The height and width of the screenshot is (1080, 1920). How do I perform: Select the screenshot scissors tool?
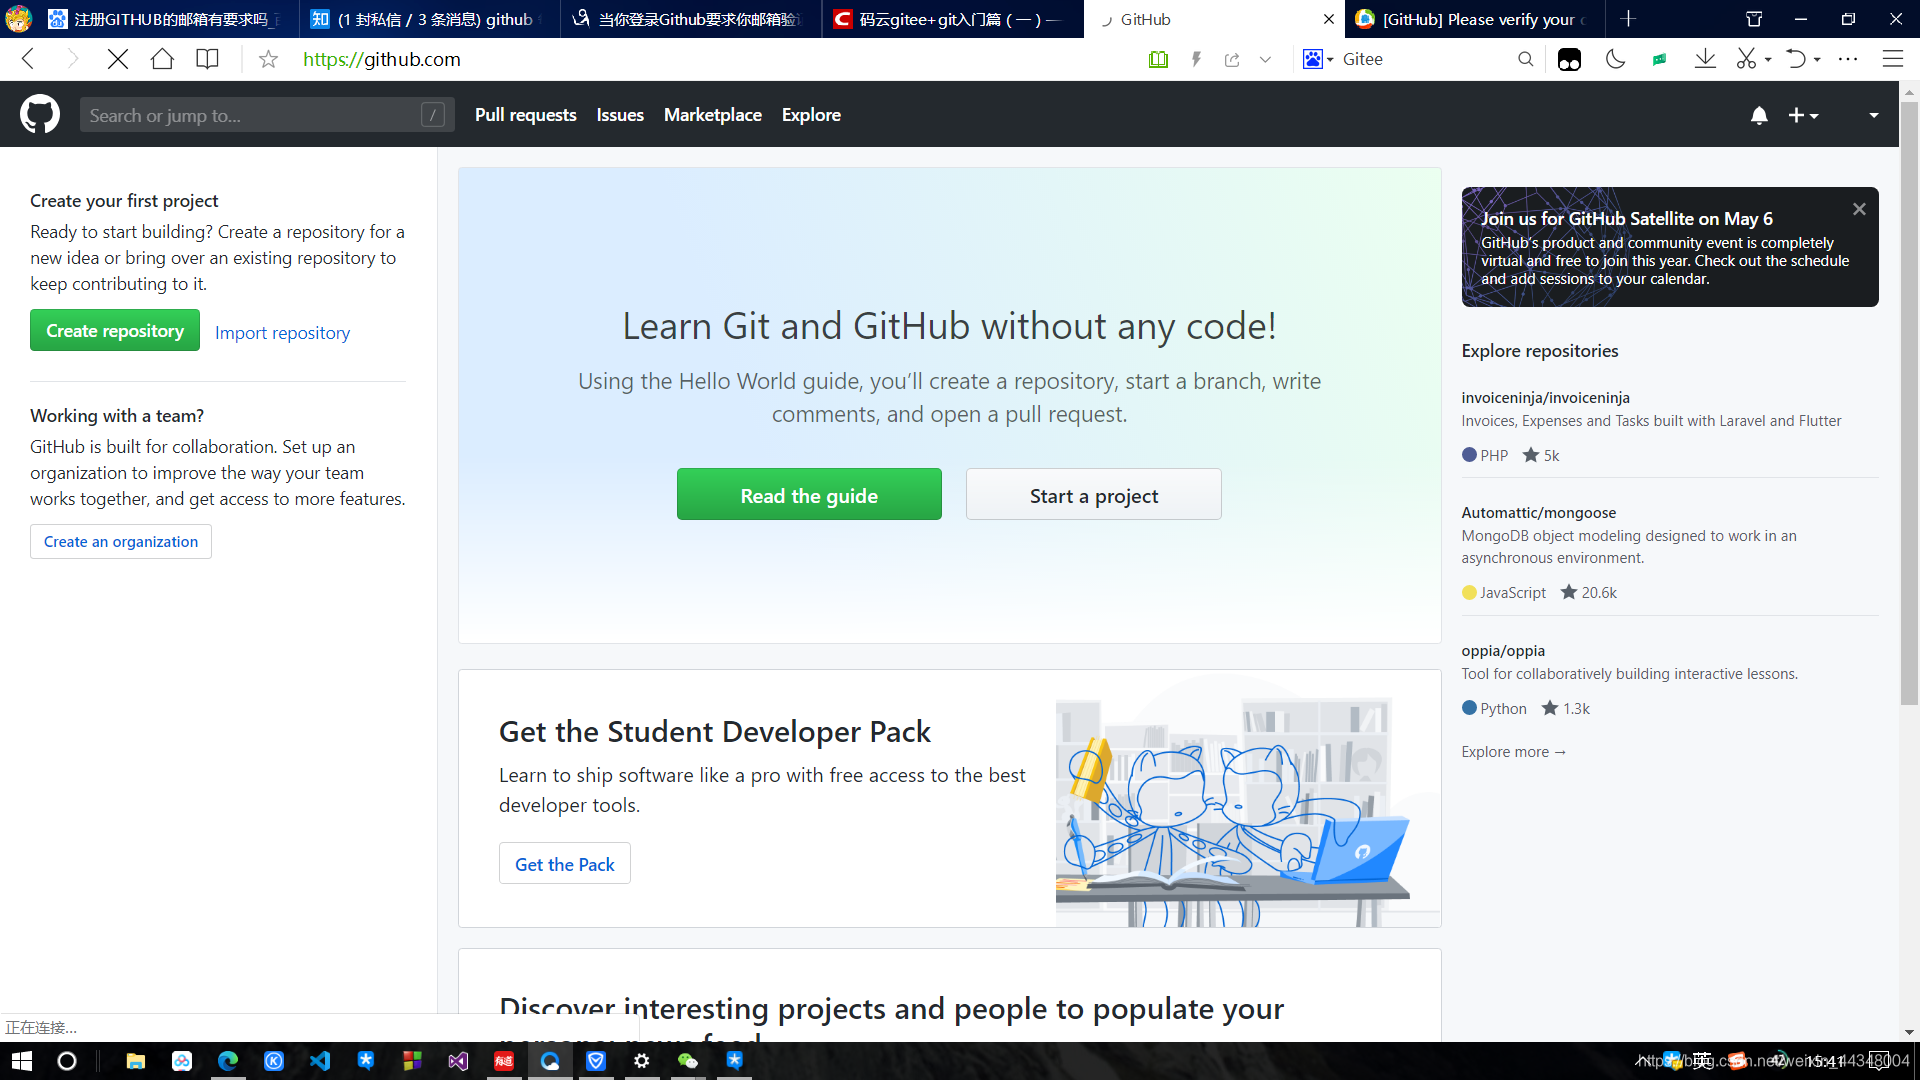1747,59
